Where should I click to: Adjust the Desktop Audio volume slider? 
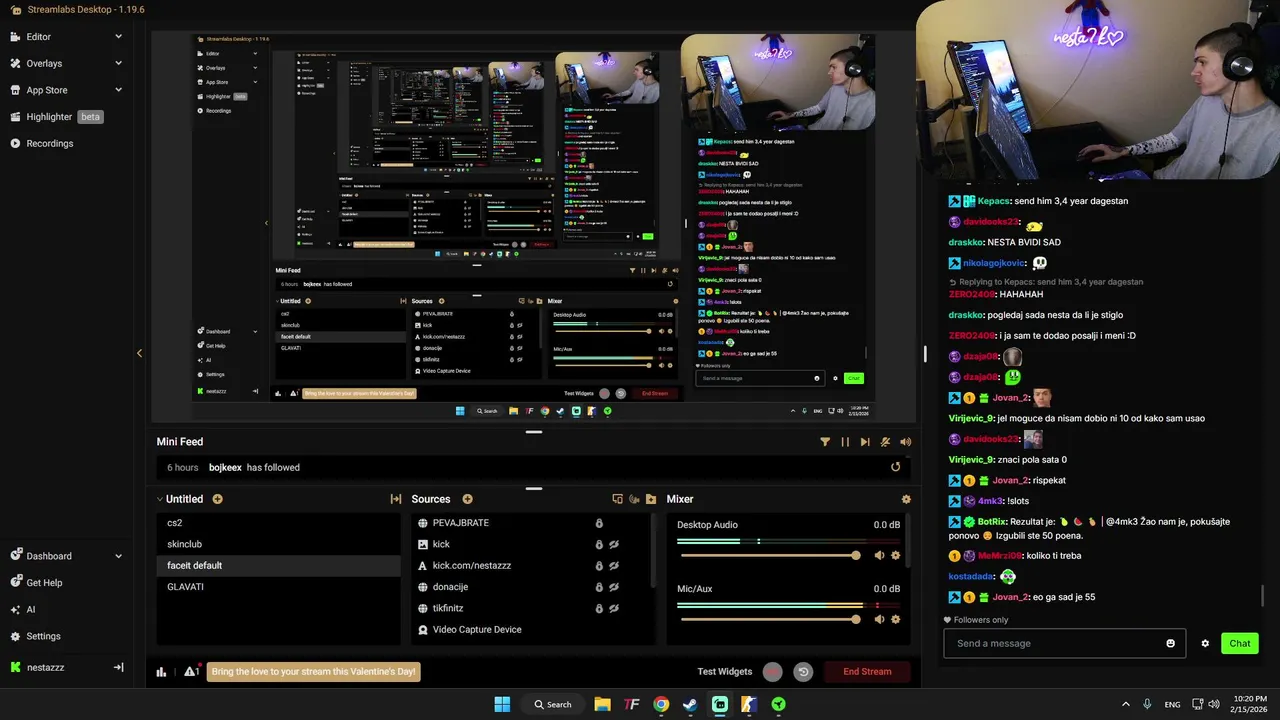point(768,555)
